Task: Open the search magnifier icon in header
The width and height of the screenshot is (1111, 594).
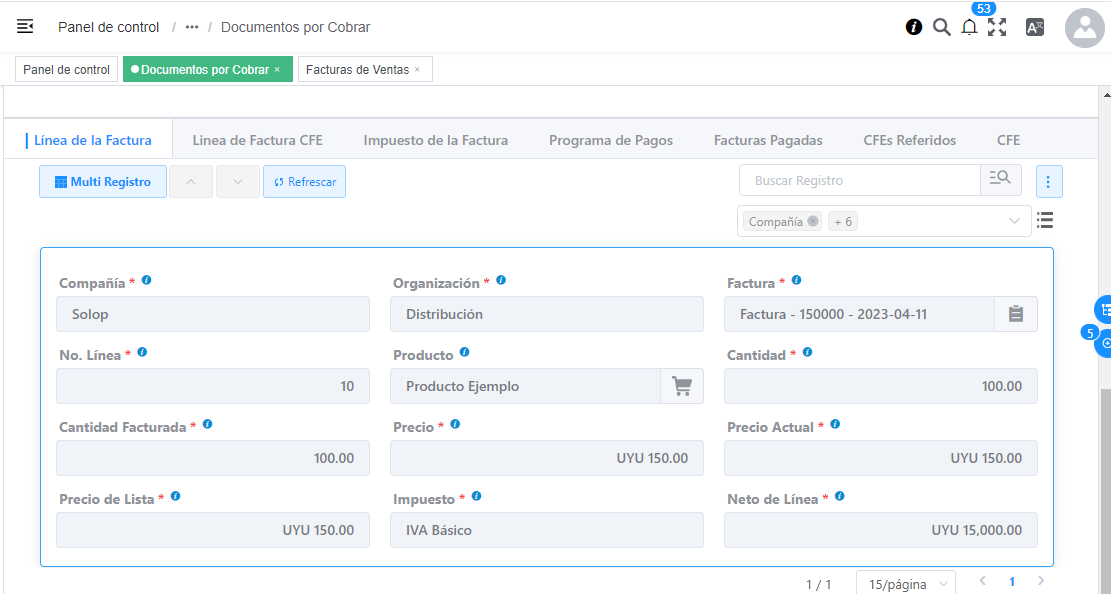Action: pos(941,27)
